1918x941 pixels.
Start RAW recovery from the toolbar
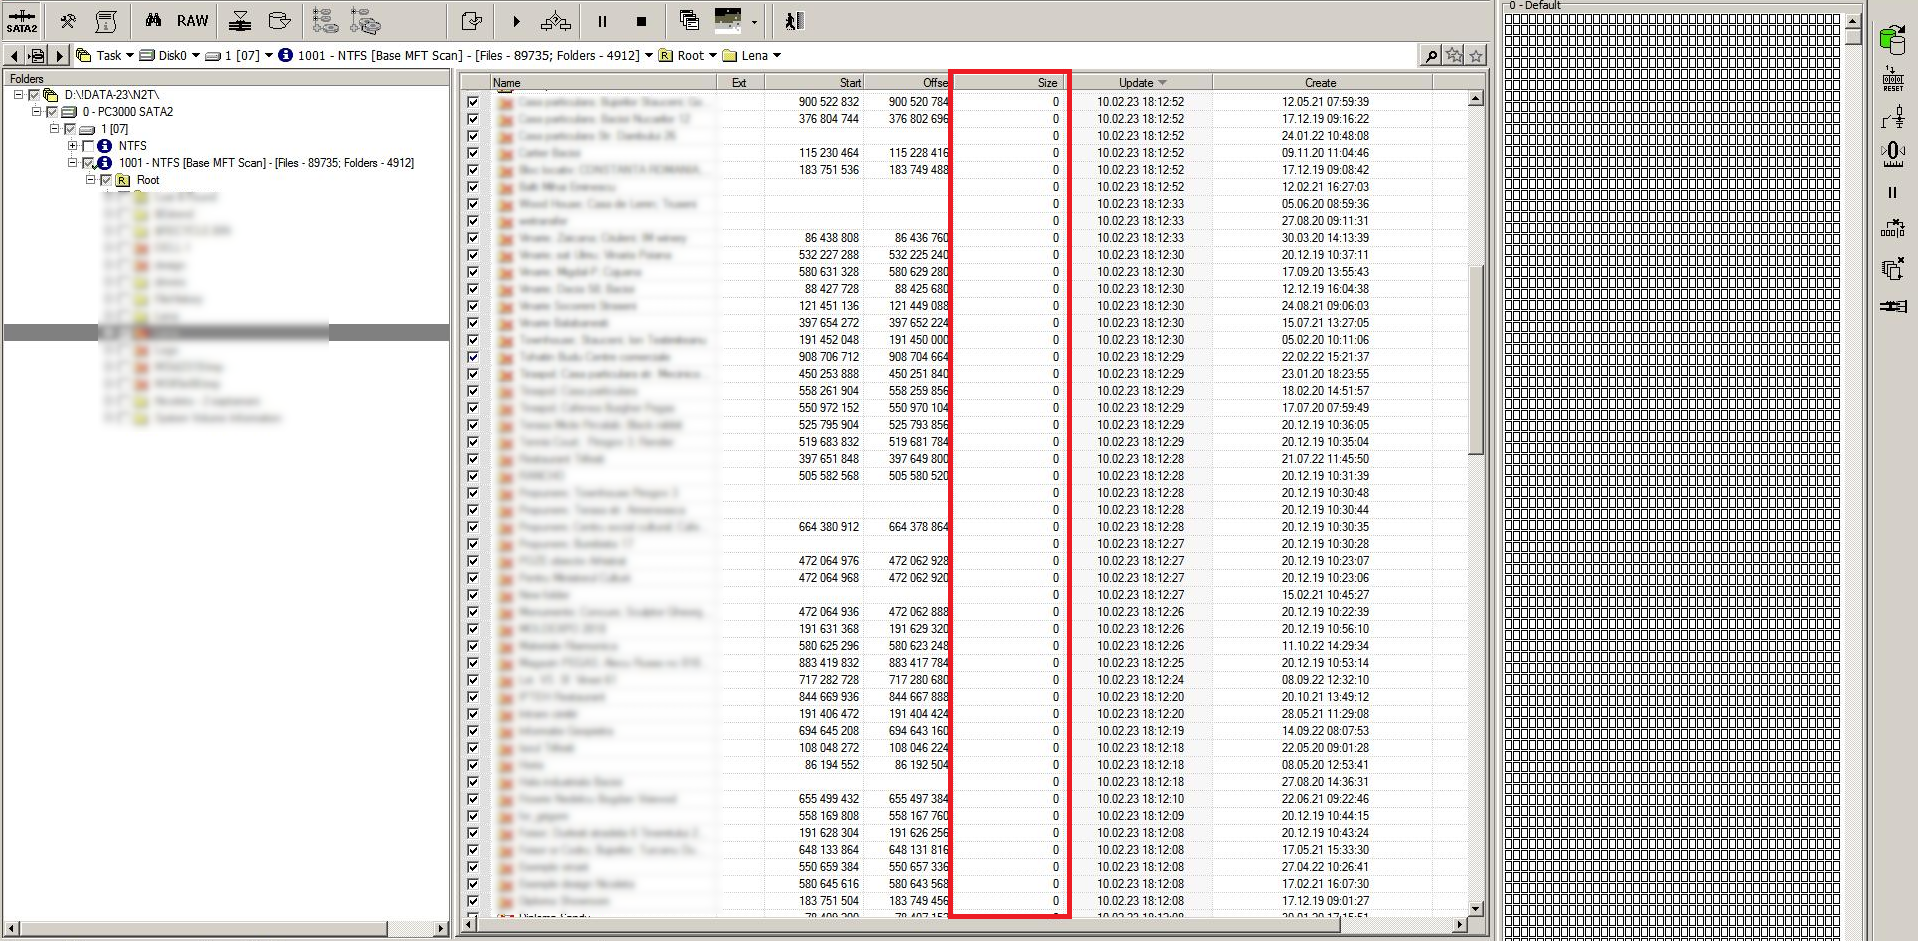192,20
